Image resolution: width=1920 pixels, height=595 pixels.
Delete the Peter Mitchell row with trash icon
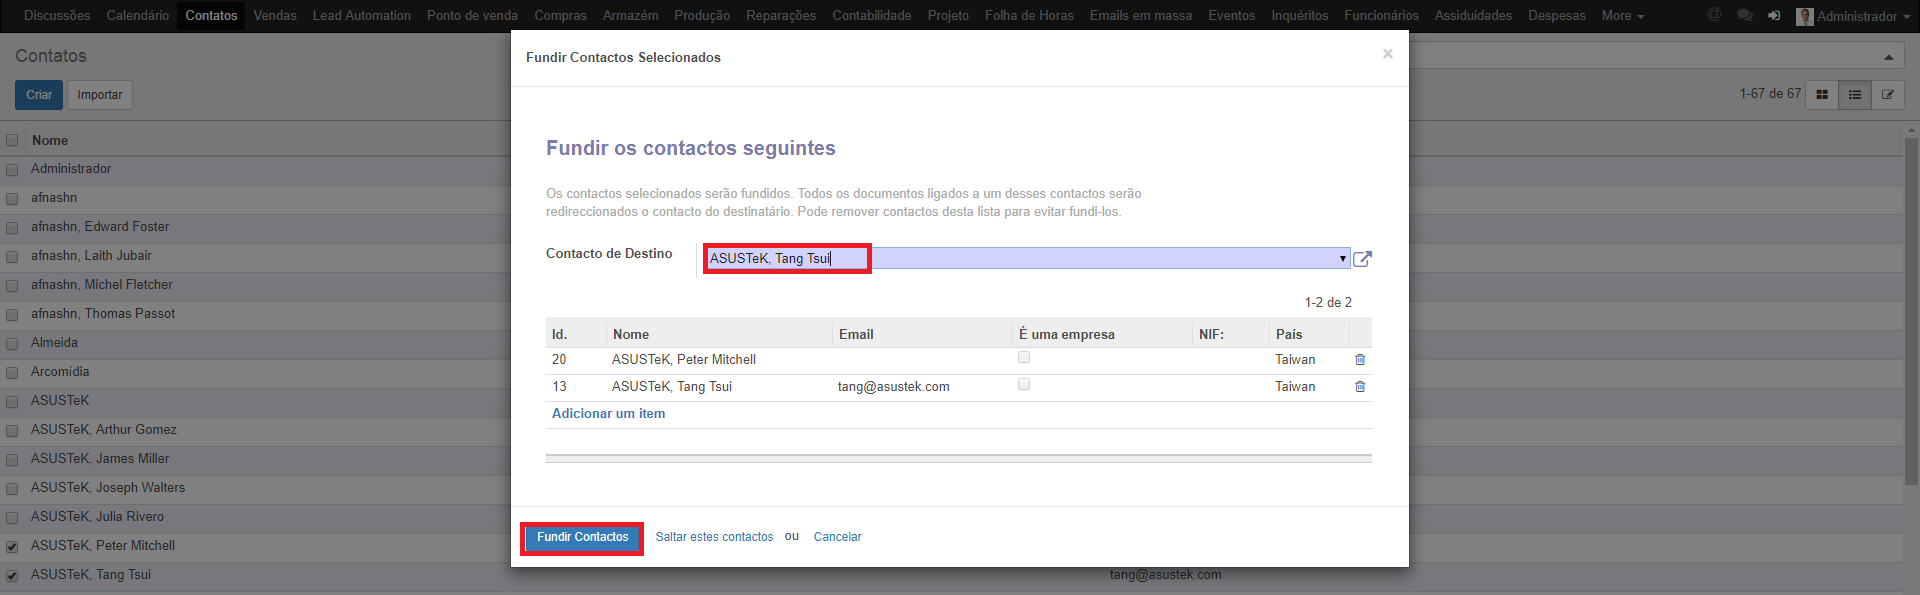click(1359, 360)
